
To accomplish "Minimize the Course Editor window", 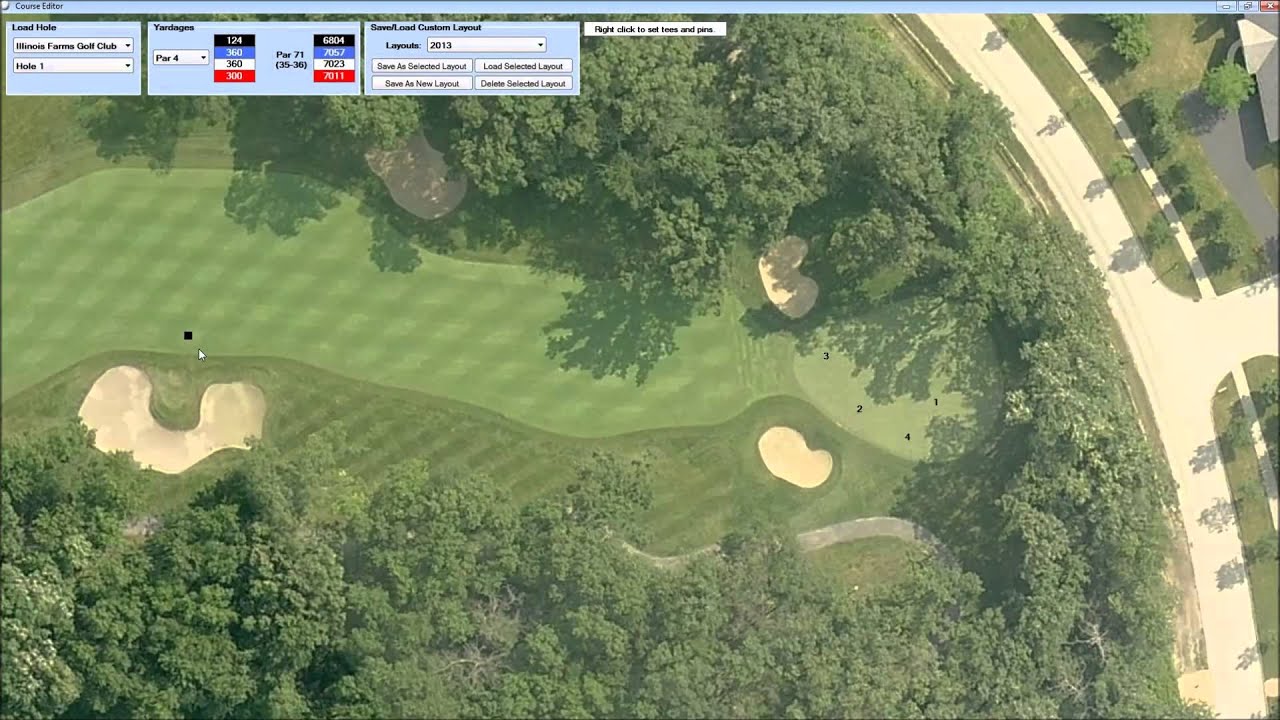I will pyautogui.click(x=1228, y=6).
